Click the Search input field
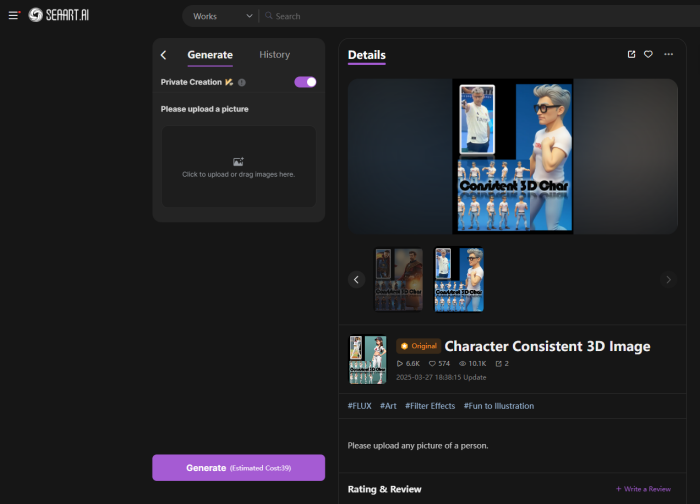Image resolution: width=700 pixels, height=504 pixels. (482, 16)
